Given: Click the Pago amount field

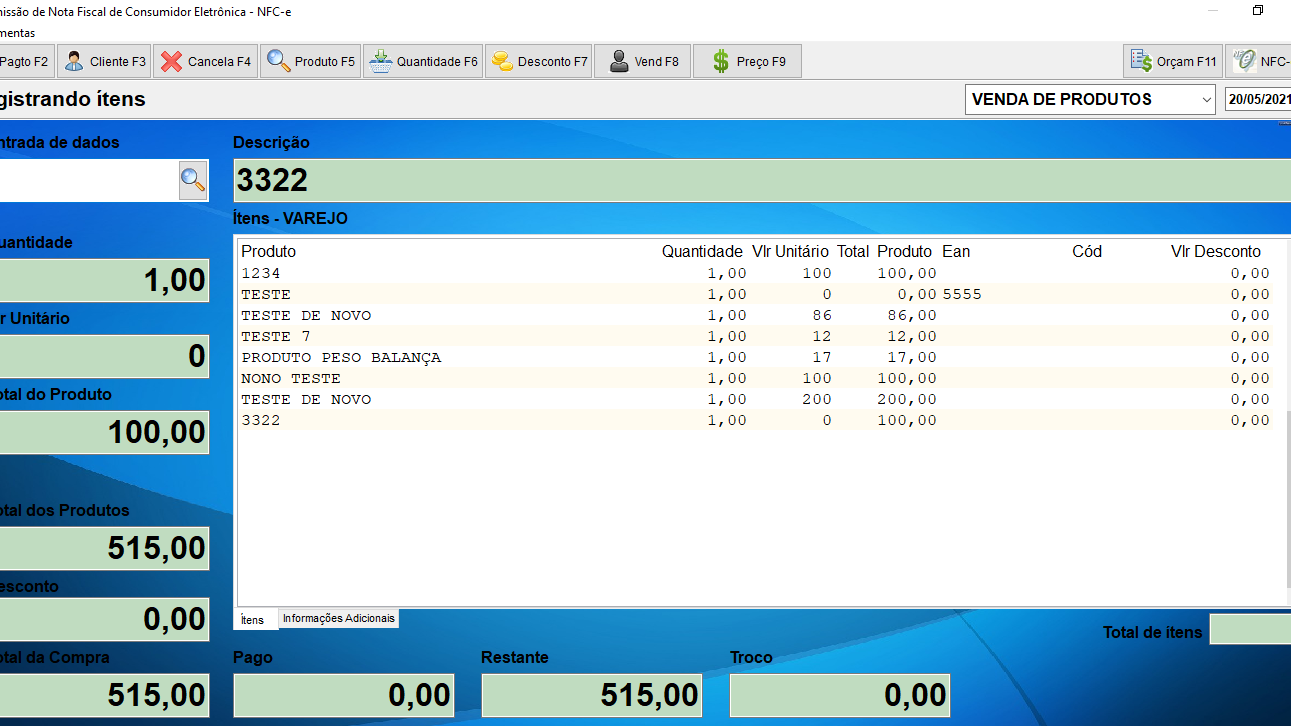Looking at the screenshot, I should pyautogui.click(x=344, y=695).
